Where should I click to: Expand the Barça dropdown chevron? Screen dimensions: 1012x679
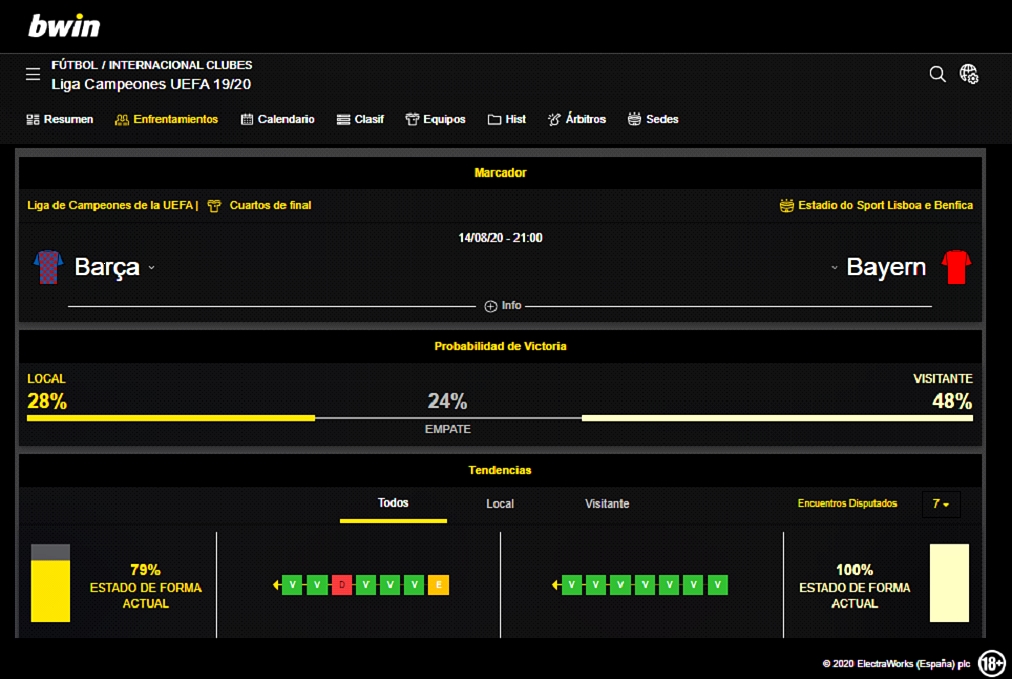point(152,268)
